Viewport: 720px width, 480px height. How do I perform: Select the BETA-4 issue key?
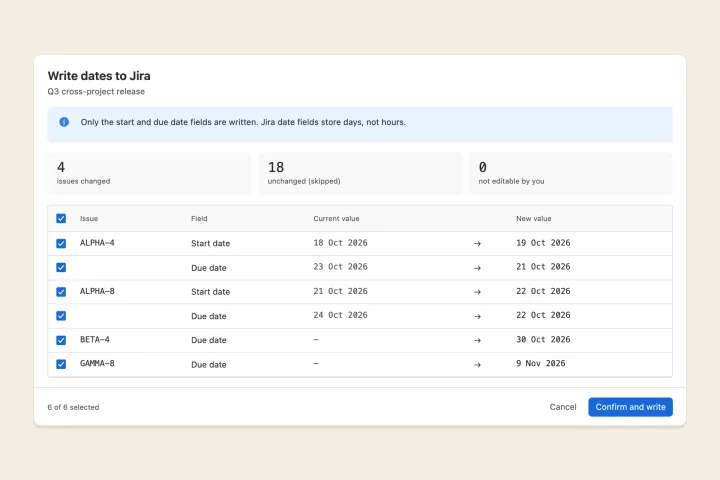coord(95,339)
